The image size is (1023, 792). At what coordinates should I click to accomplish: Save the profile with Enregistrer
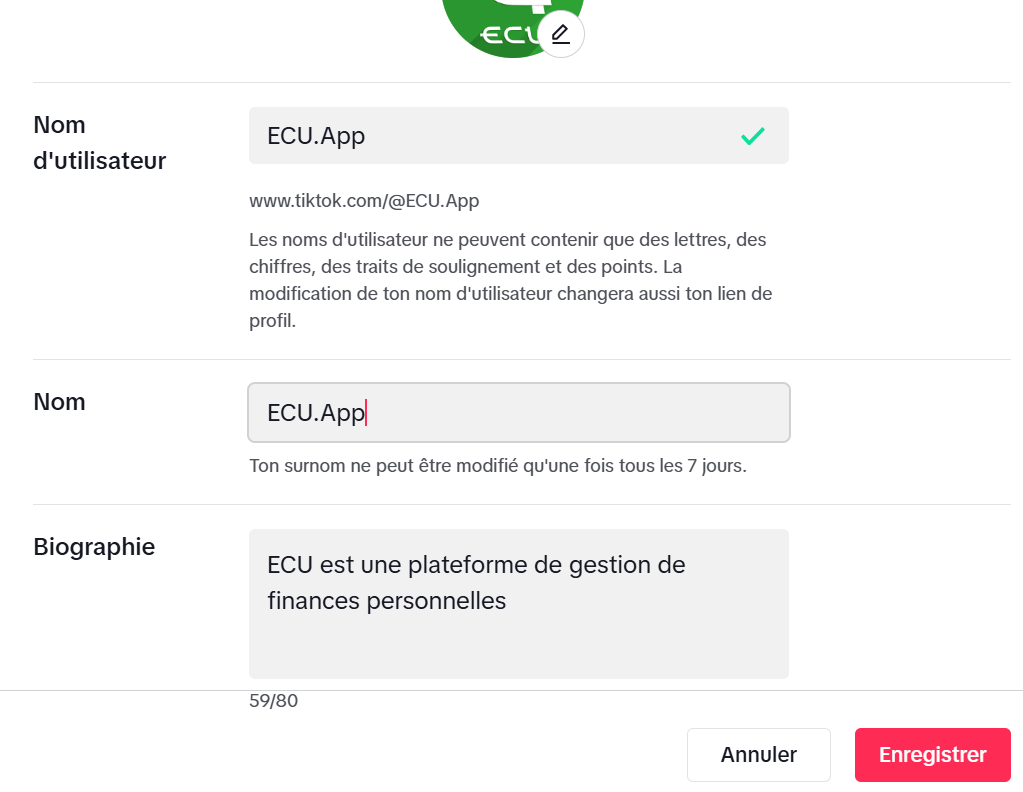coord(932,755)
